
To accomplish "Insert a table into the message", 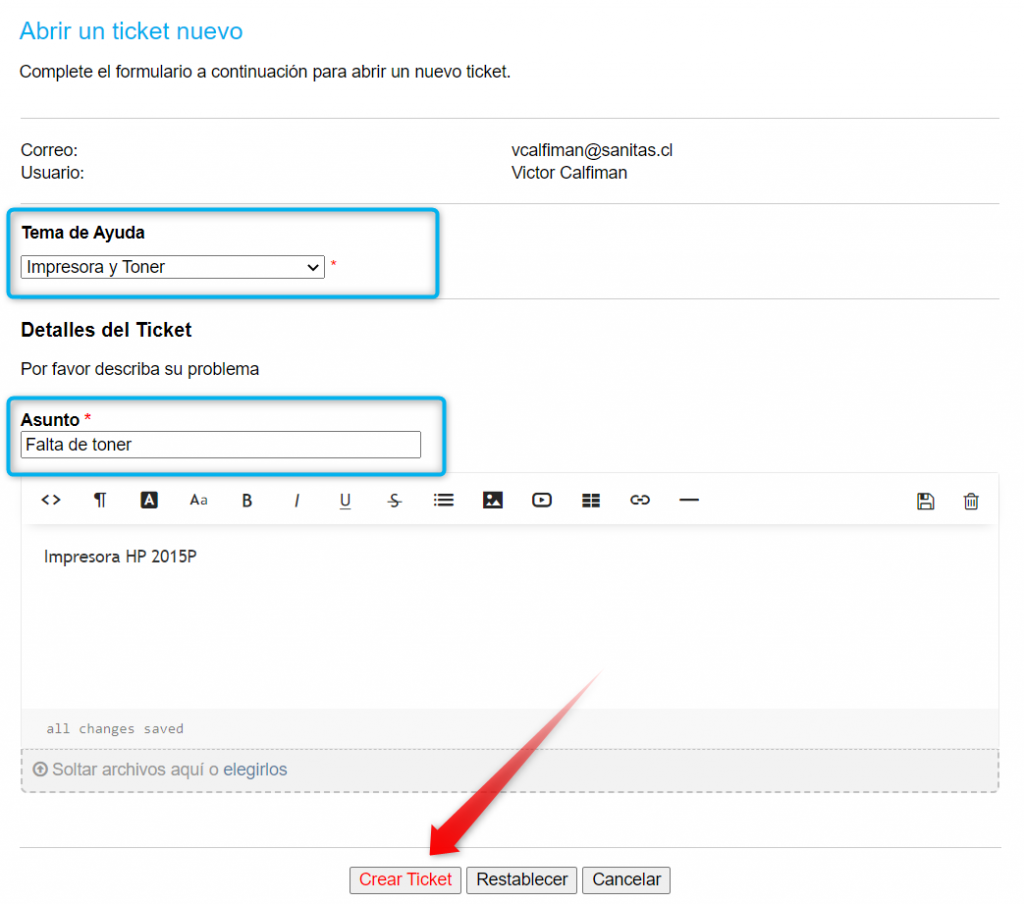I will pyautogui.click(x=591, y=500).
